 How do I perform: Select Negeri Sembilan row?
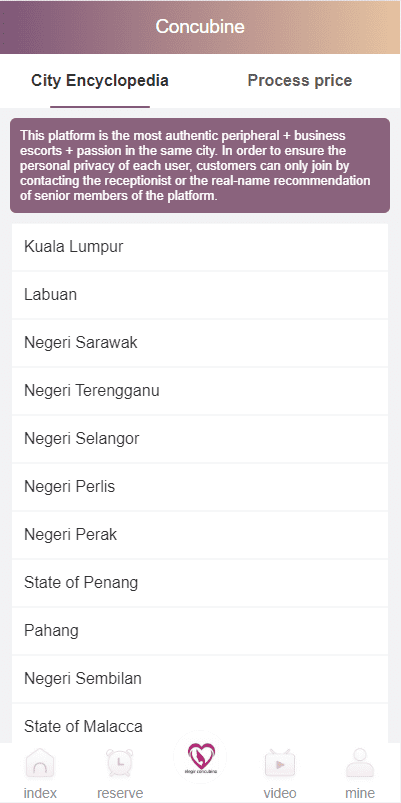(200, 679)
